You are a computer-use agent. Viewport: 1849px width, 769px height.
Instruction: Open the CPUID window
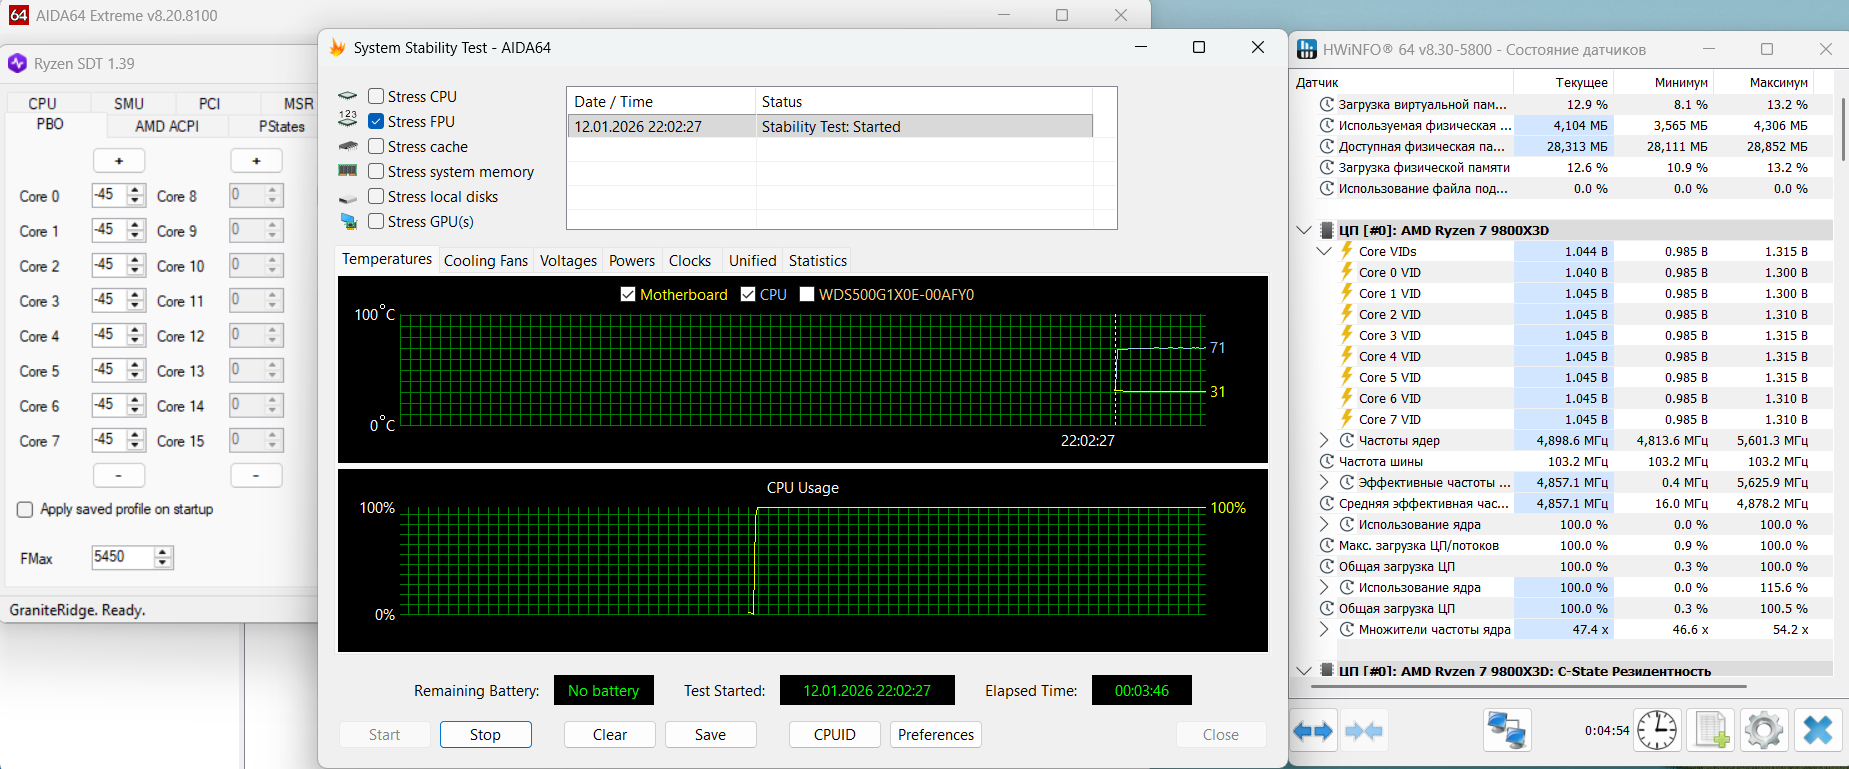[835, 734]
